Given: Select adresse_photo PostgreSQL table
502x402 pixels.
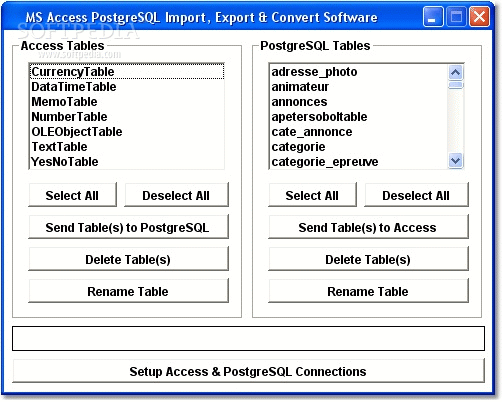Looking at the screenshot, I should [359, 72].
